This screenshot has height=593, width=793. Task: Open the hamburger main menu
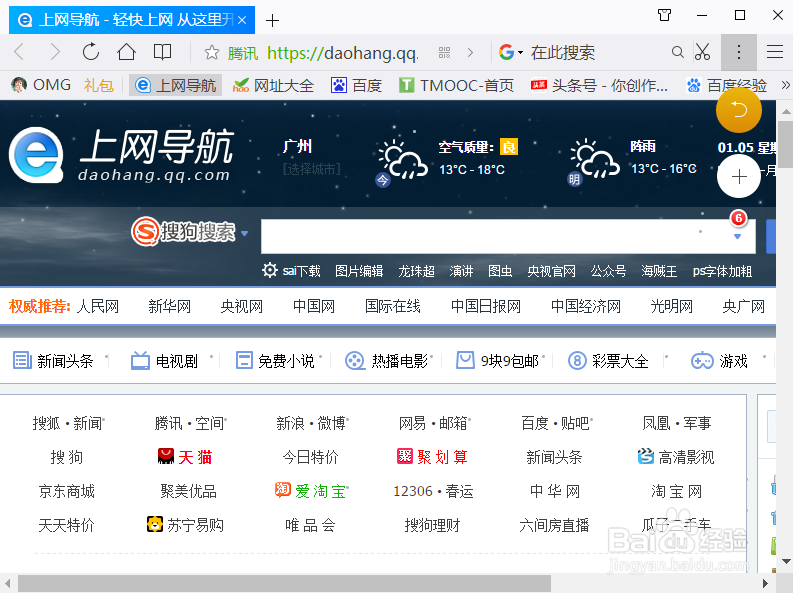point(775,52)
